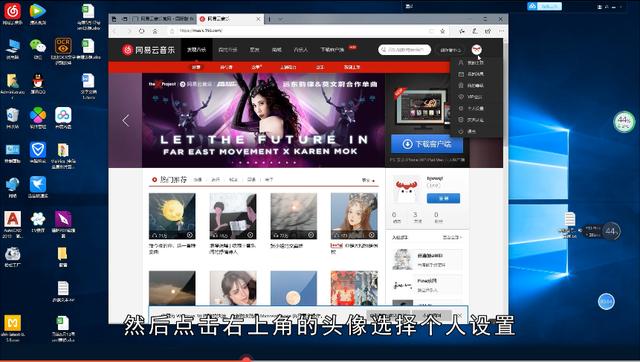Click the browser refresh icon
This screenshot has width=640, height=362.
click(142, 31)
